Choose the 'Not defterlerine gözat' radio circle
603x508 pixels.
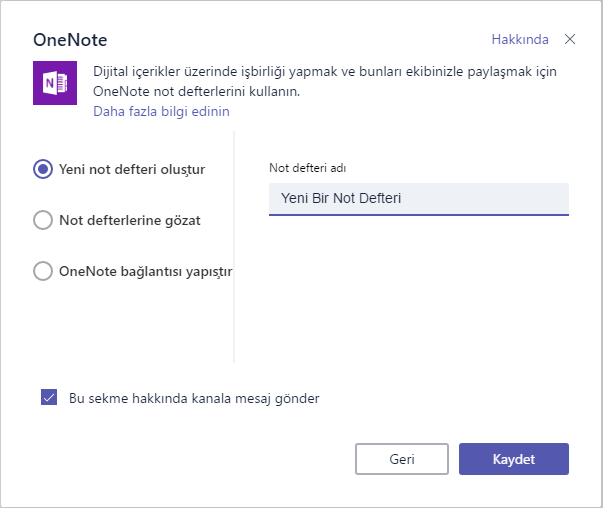tap(43, 220)
